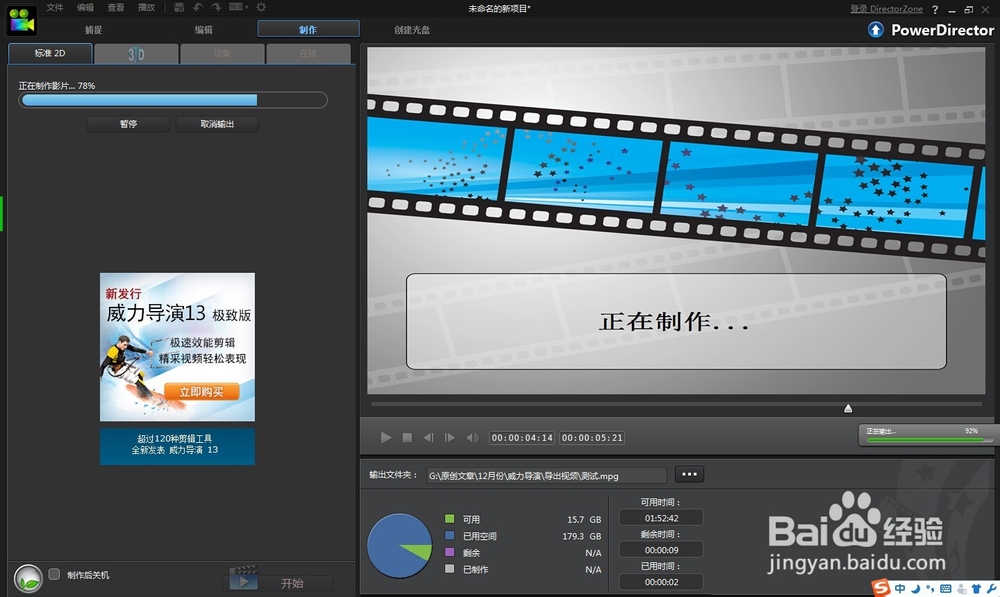Enable the 制作后关机 checkbox

54,574
